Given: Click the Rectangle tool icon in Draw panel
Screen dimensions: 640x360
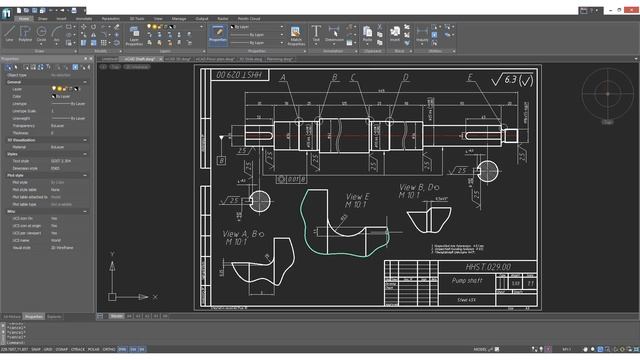Looking at the screenshot, I should [x=69, y=27].
